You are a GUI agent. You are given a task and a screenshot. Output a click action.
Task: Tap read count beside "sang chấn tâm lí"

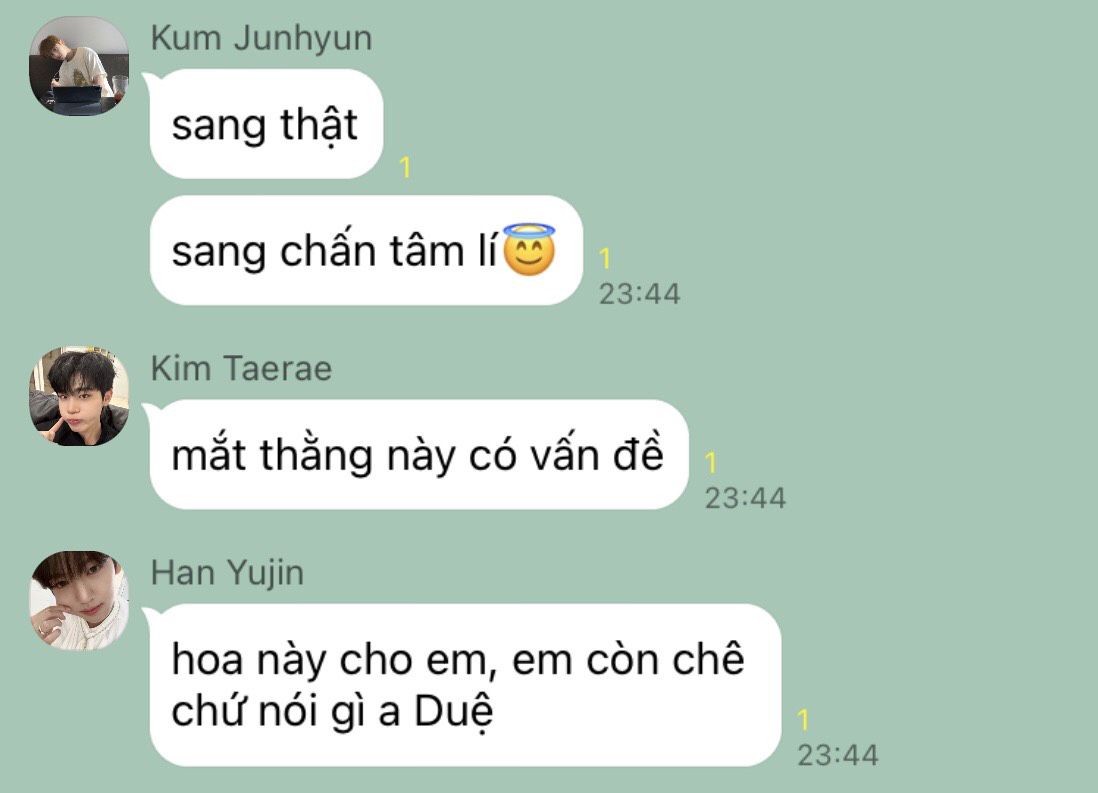click(605, 258)
